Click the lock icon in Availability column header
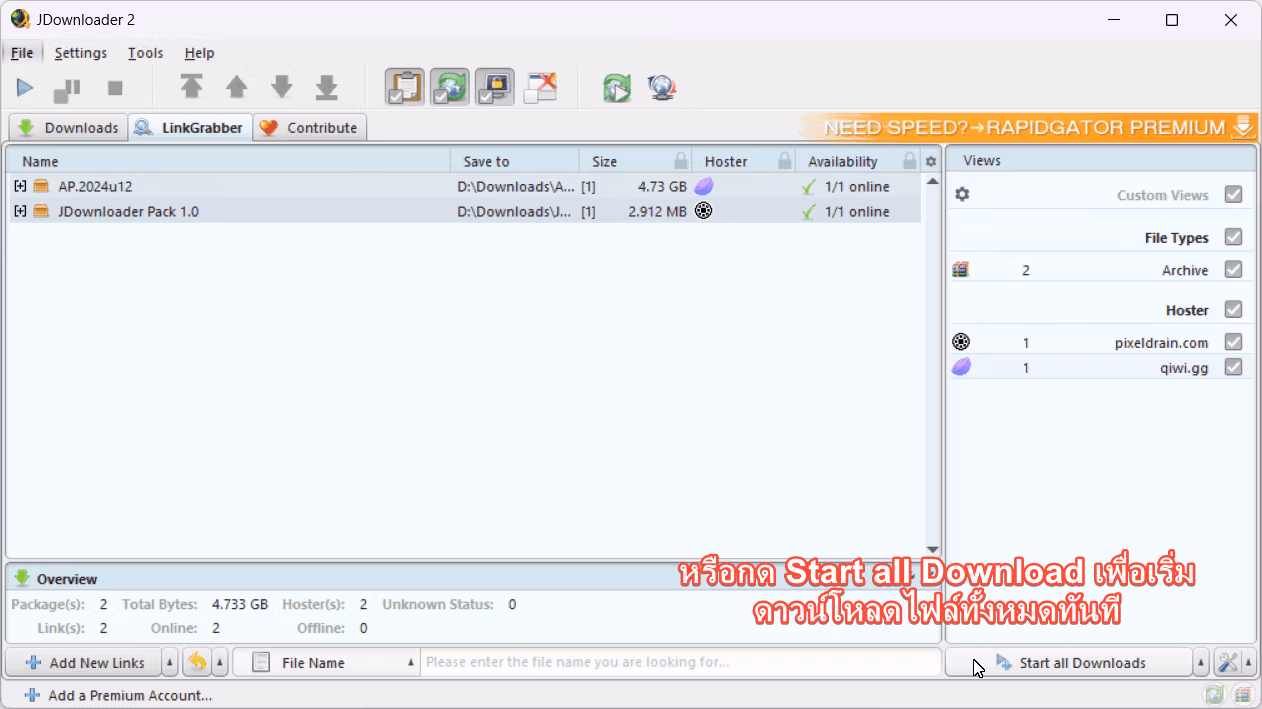Image resolution: width=1262 pixels, height=709 pixels. pos(910,161)
